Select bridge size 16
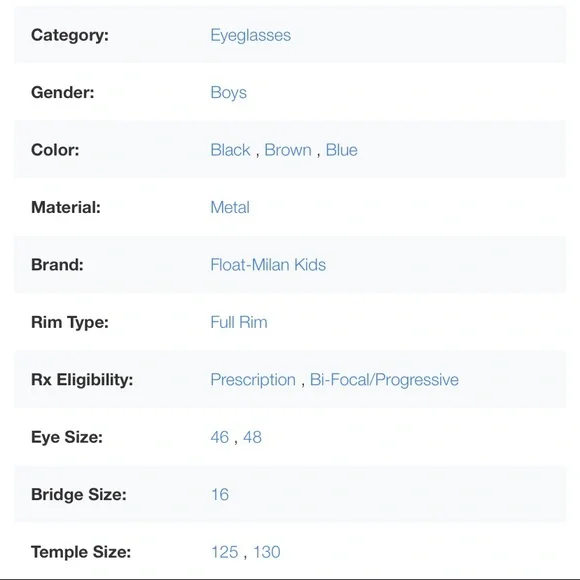Image resolution: width=580 pixels, height=580 pixels. tap(220, 495)
